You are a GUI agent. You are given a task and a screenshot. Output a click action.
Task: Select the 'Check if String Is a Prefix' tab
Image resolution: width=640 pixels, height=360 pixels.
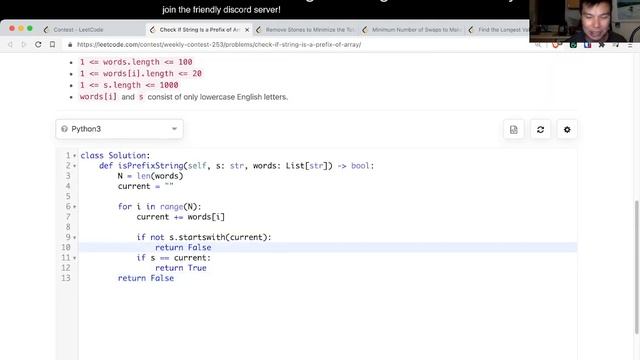(x=199, y=29)
